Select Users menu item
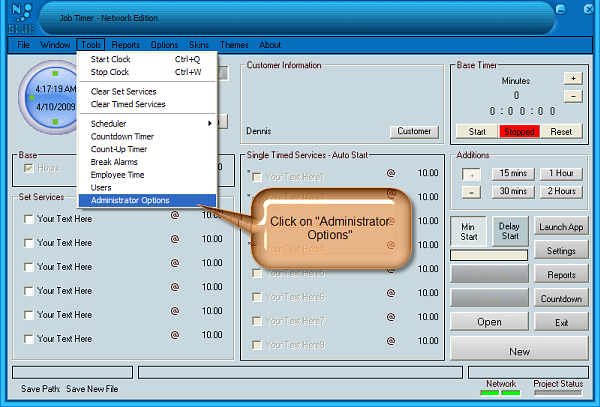 pos(148,187)
